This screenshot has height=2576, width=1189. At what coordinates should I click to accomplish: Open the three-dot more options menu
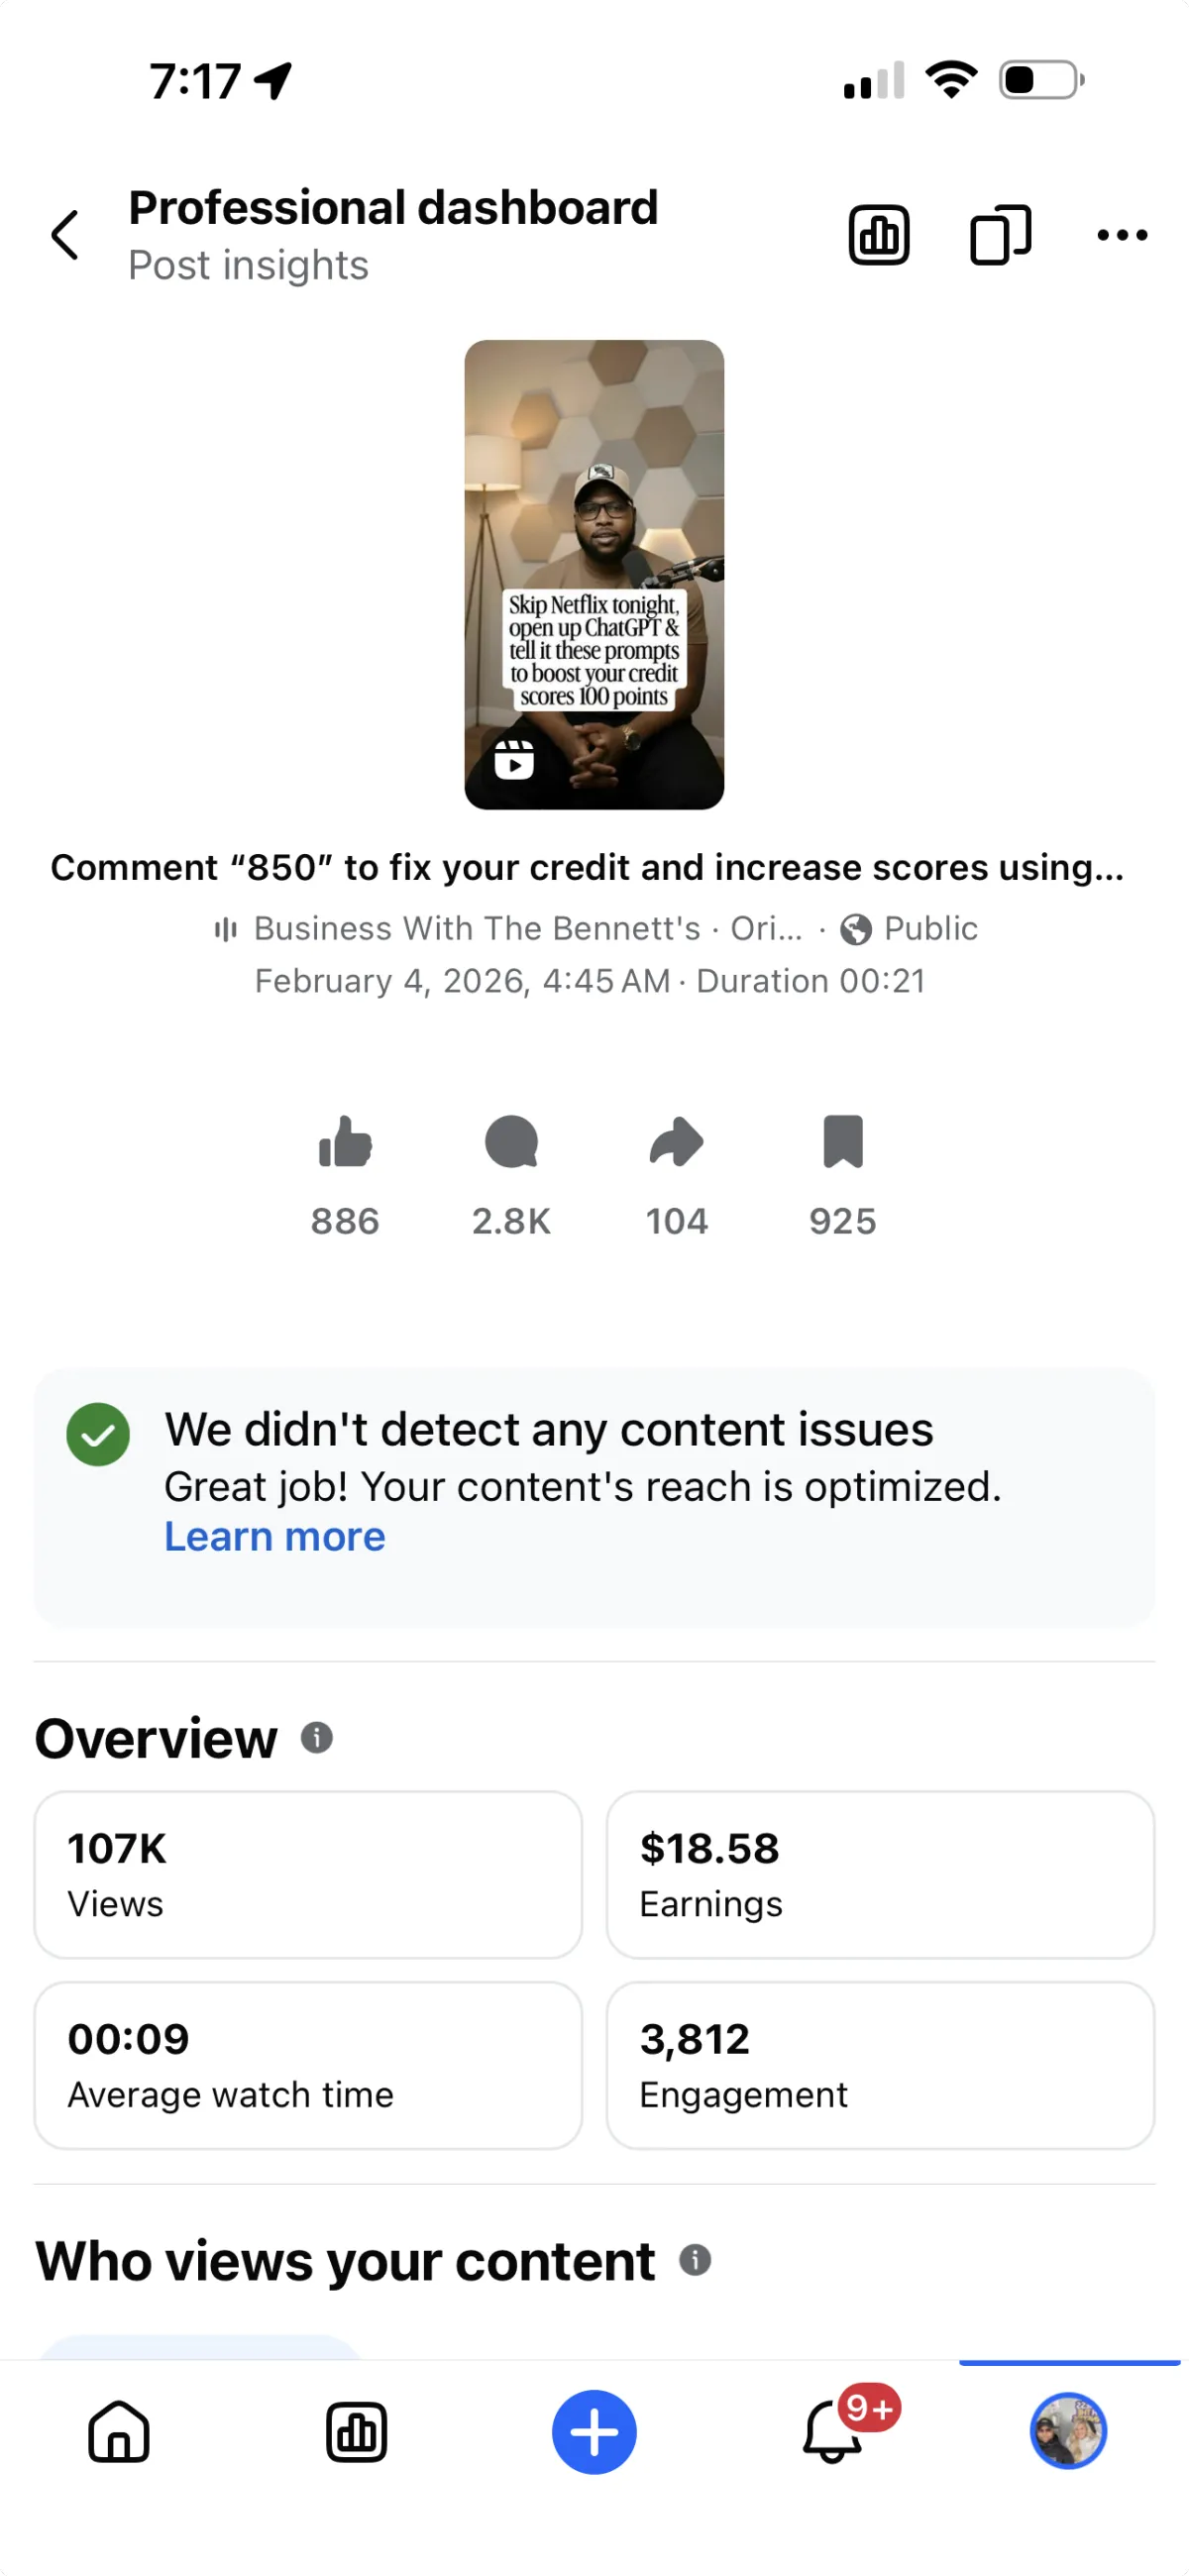click(x=1121, y=236)
